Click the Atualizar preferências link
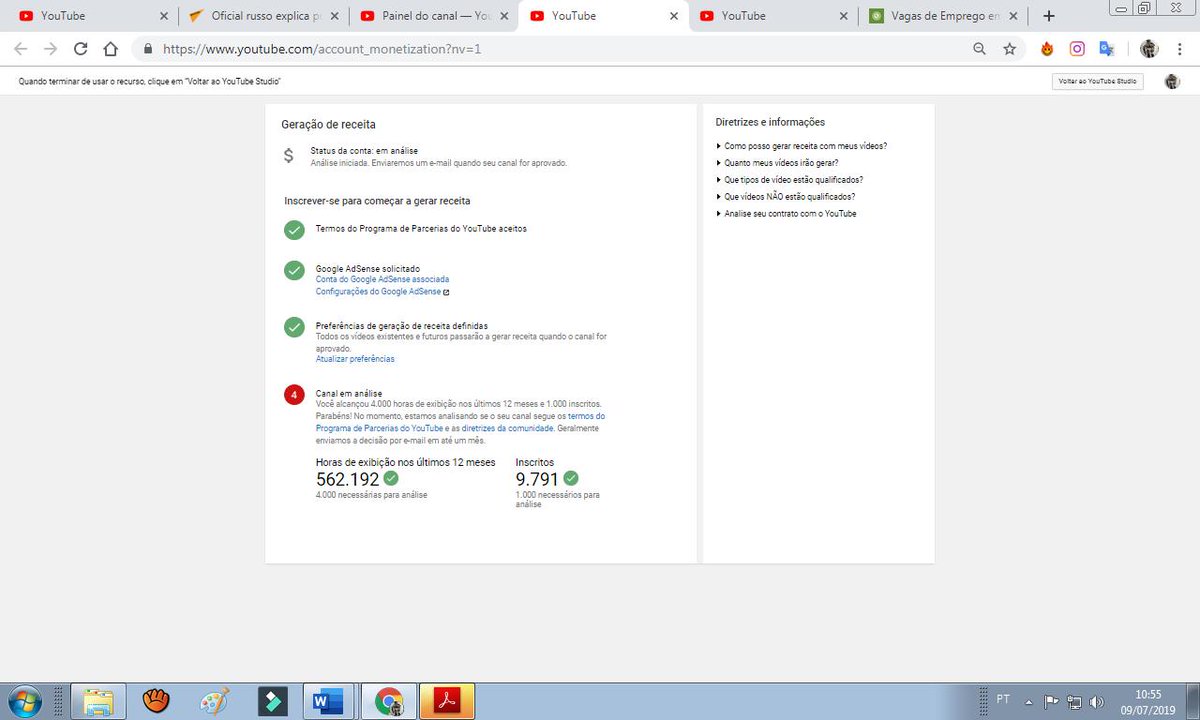This screenshot has height=720, width=1200. point(355,359)
